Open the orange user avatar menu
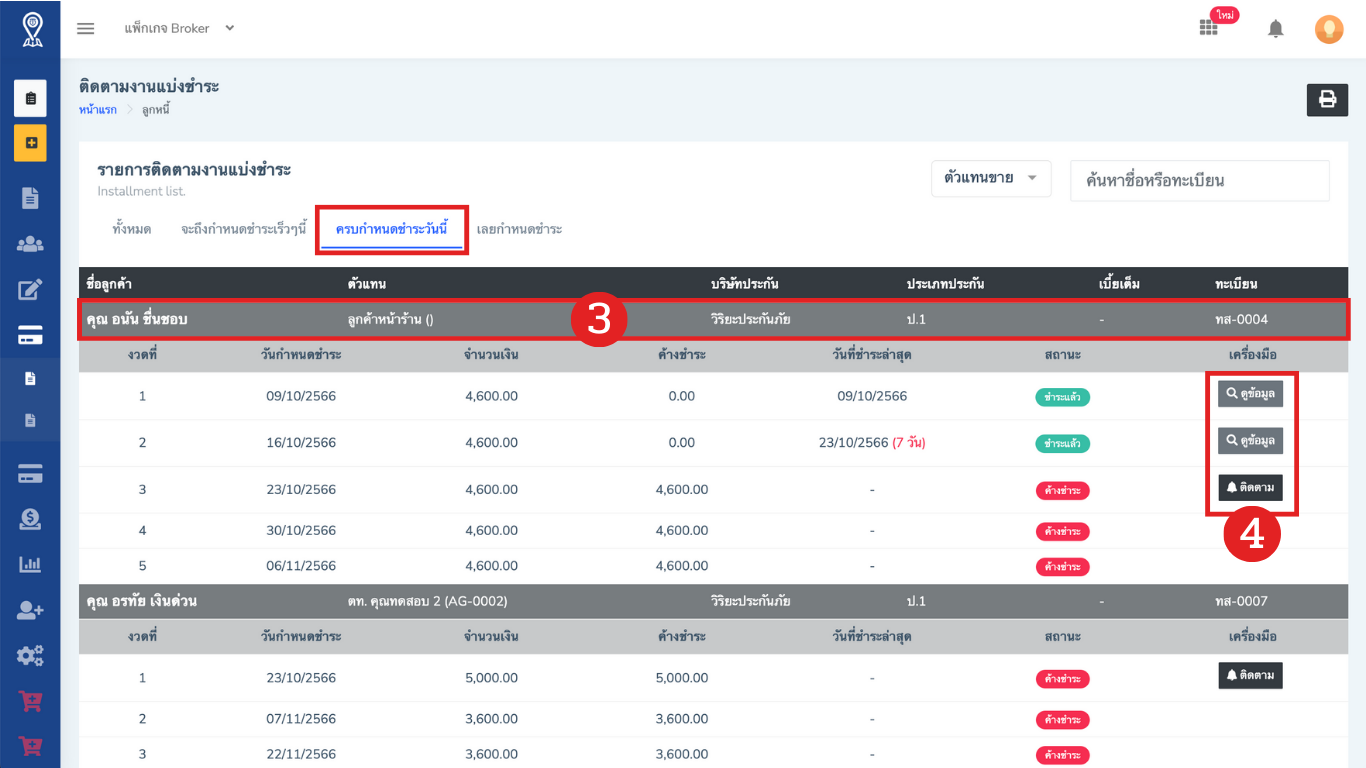1366x768 pixels. [1329, 29]
